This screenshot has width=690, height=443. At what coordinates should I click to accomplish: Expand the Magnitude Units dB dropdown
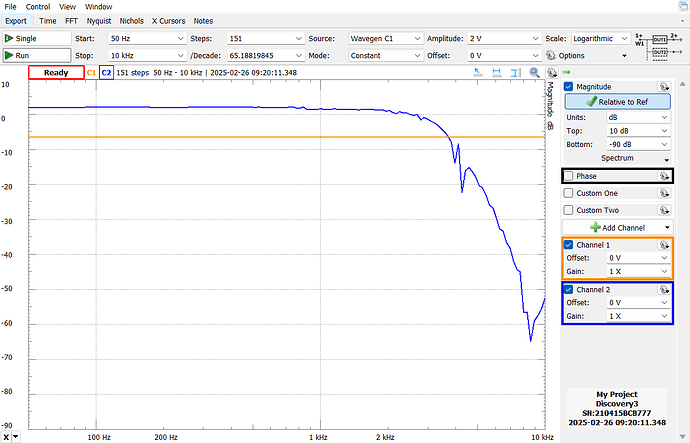click(635, 117)
